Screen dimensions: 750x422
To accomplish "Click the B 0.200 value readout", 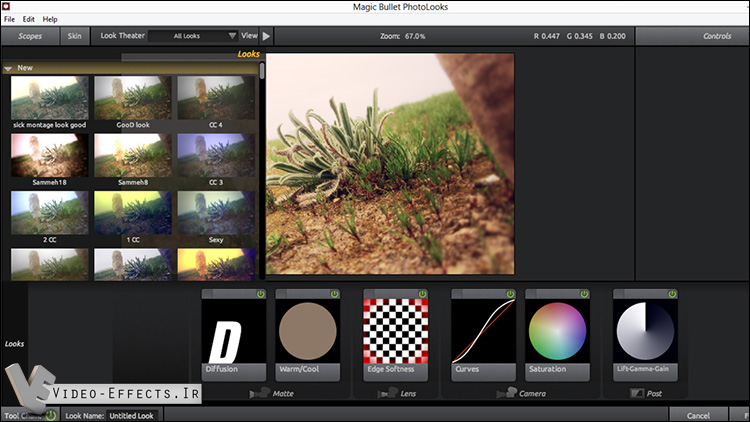I will pyautogui.click(x=613, y=36).
